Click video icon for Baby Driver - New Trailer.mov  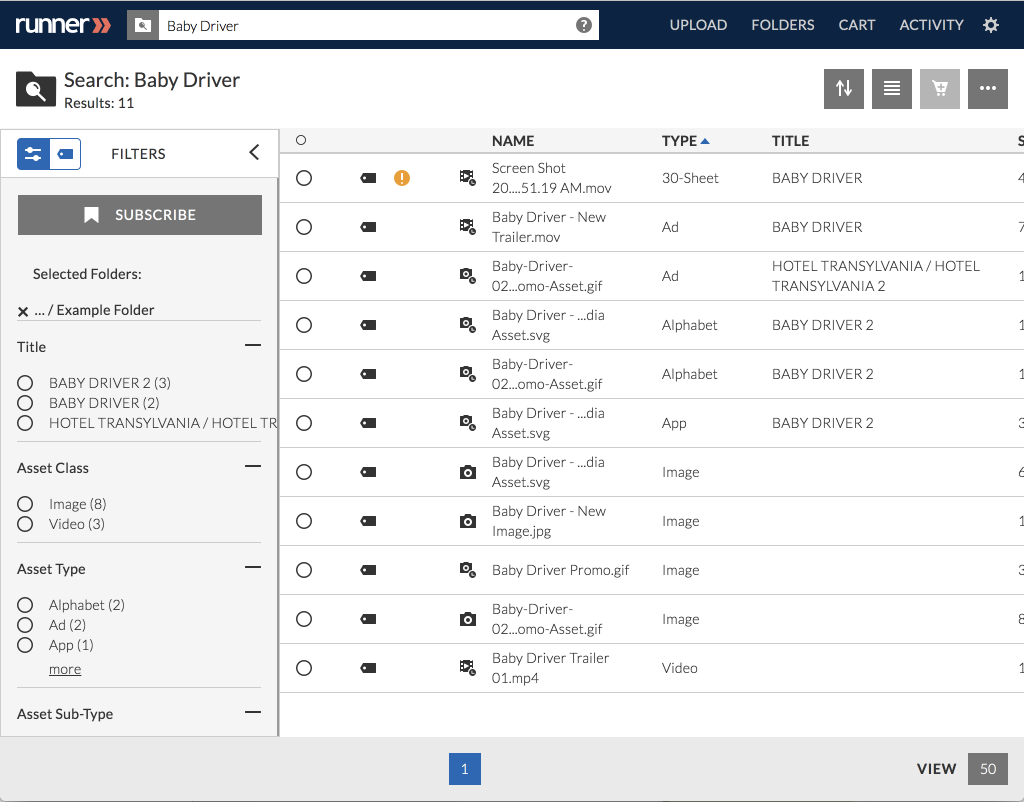[467, 227]
